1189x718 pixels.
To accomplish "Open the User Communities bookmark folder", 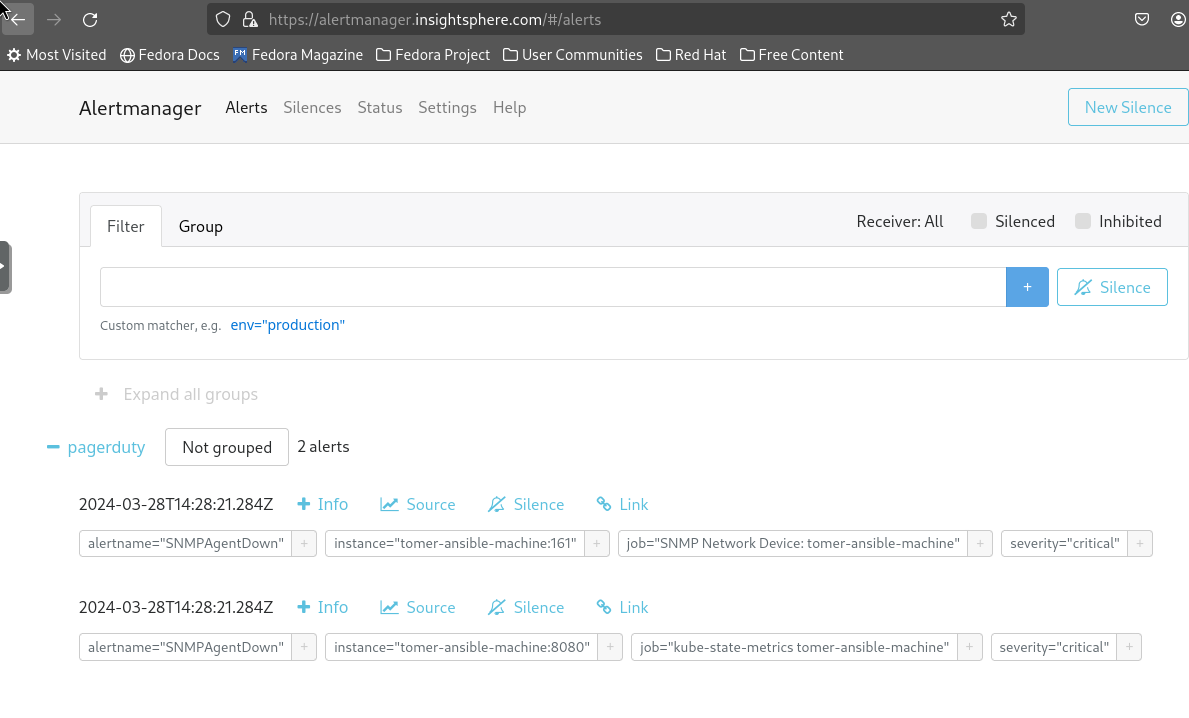I will pos(573,55).
